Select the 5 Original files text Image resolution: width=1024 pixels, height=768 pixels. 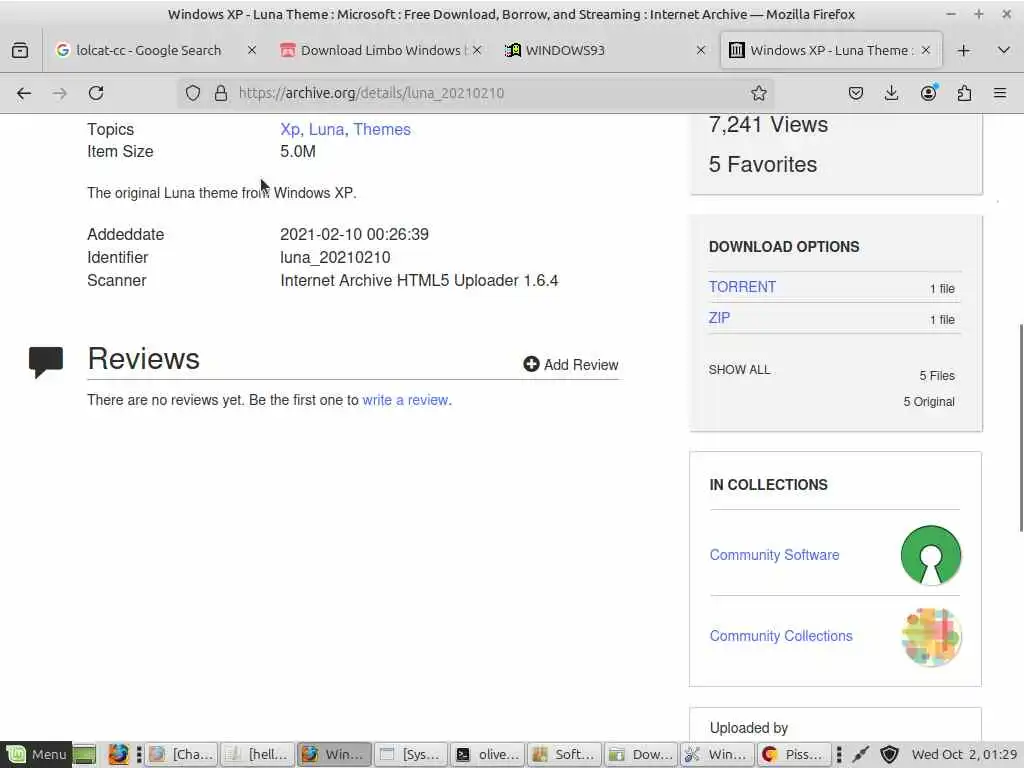coord(929,402)
